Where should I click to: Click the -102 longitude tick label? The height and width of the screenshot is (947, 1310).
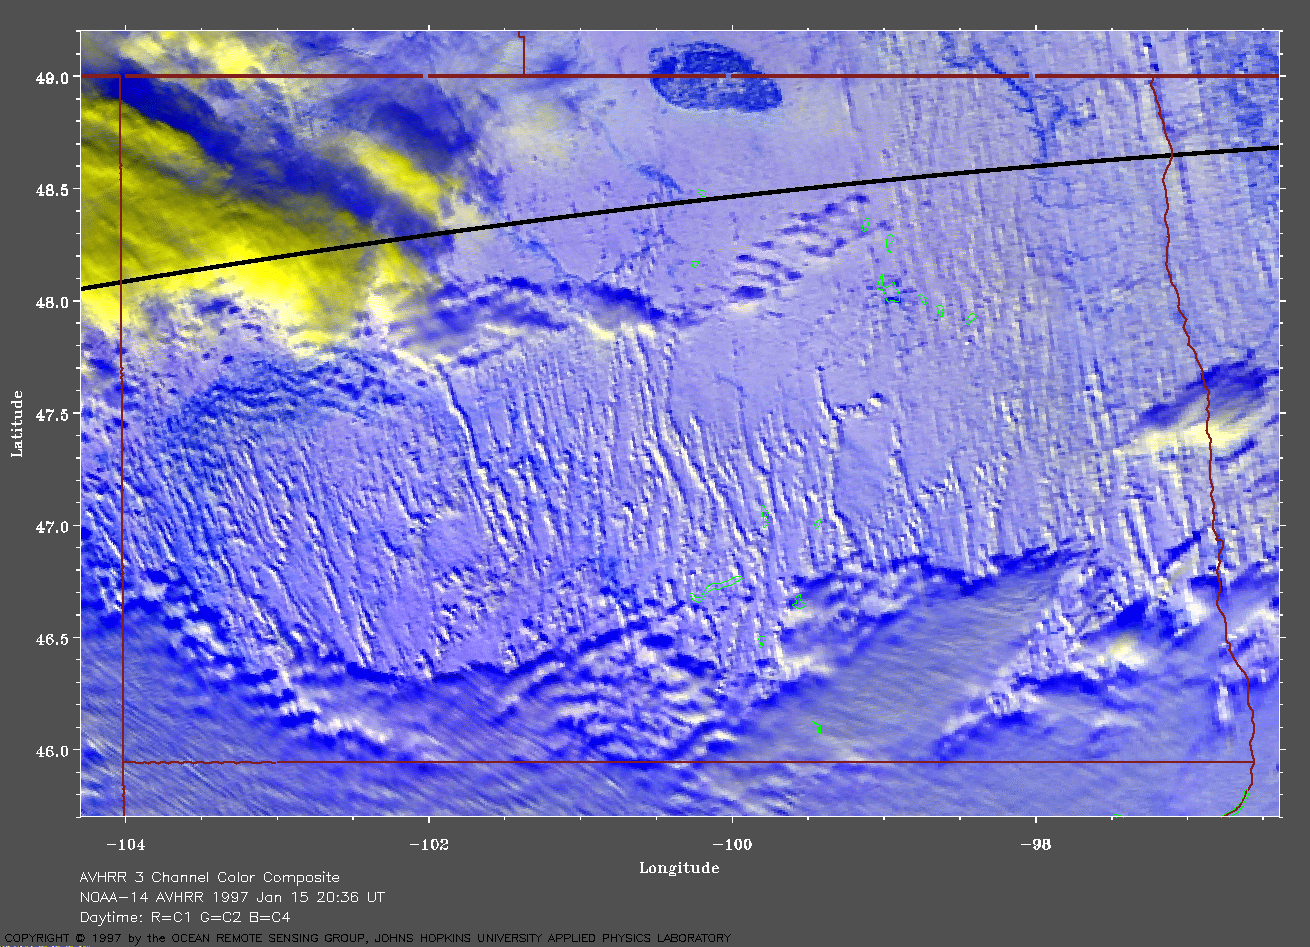coord(428,844)
